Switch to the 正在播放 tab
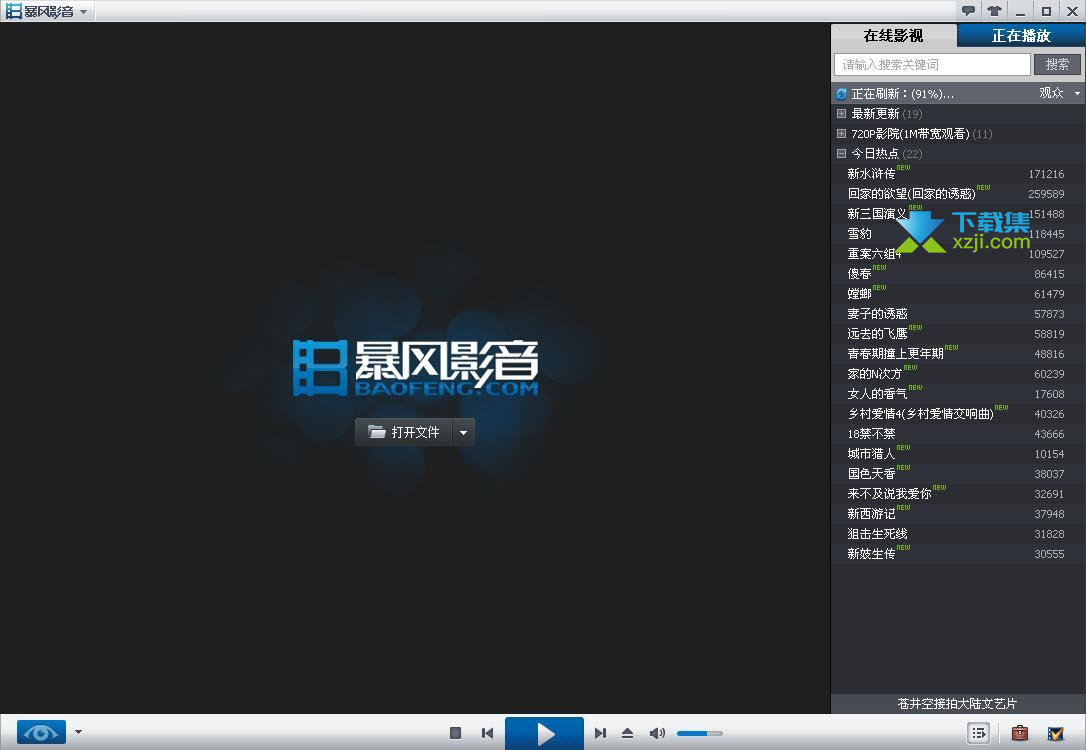Screen dimensions: 1086x750 (x=1021, y=35)
